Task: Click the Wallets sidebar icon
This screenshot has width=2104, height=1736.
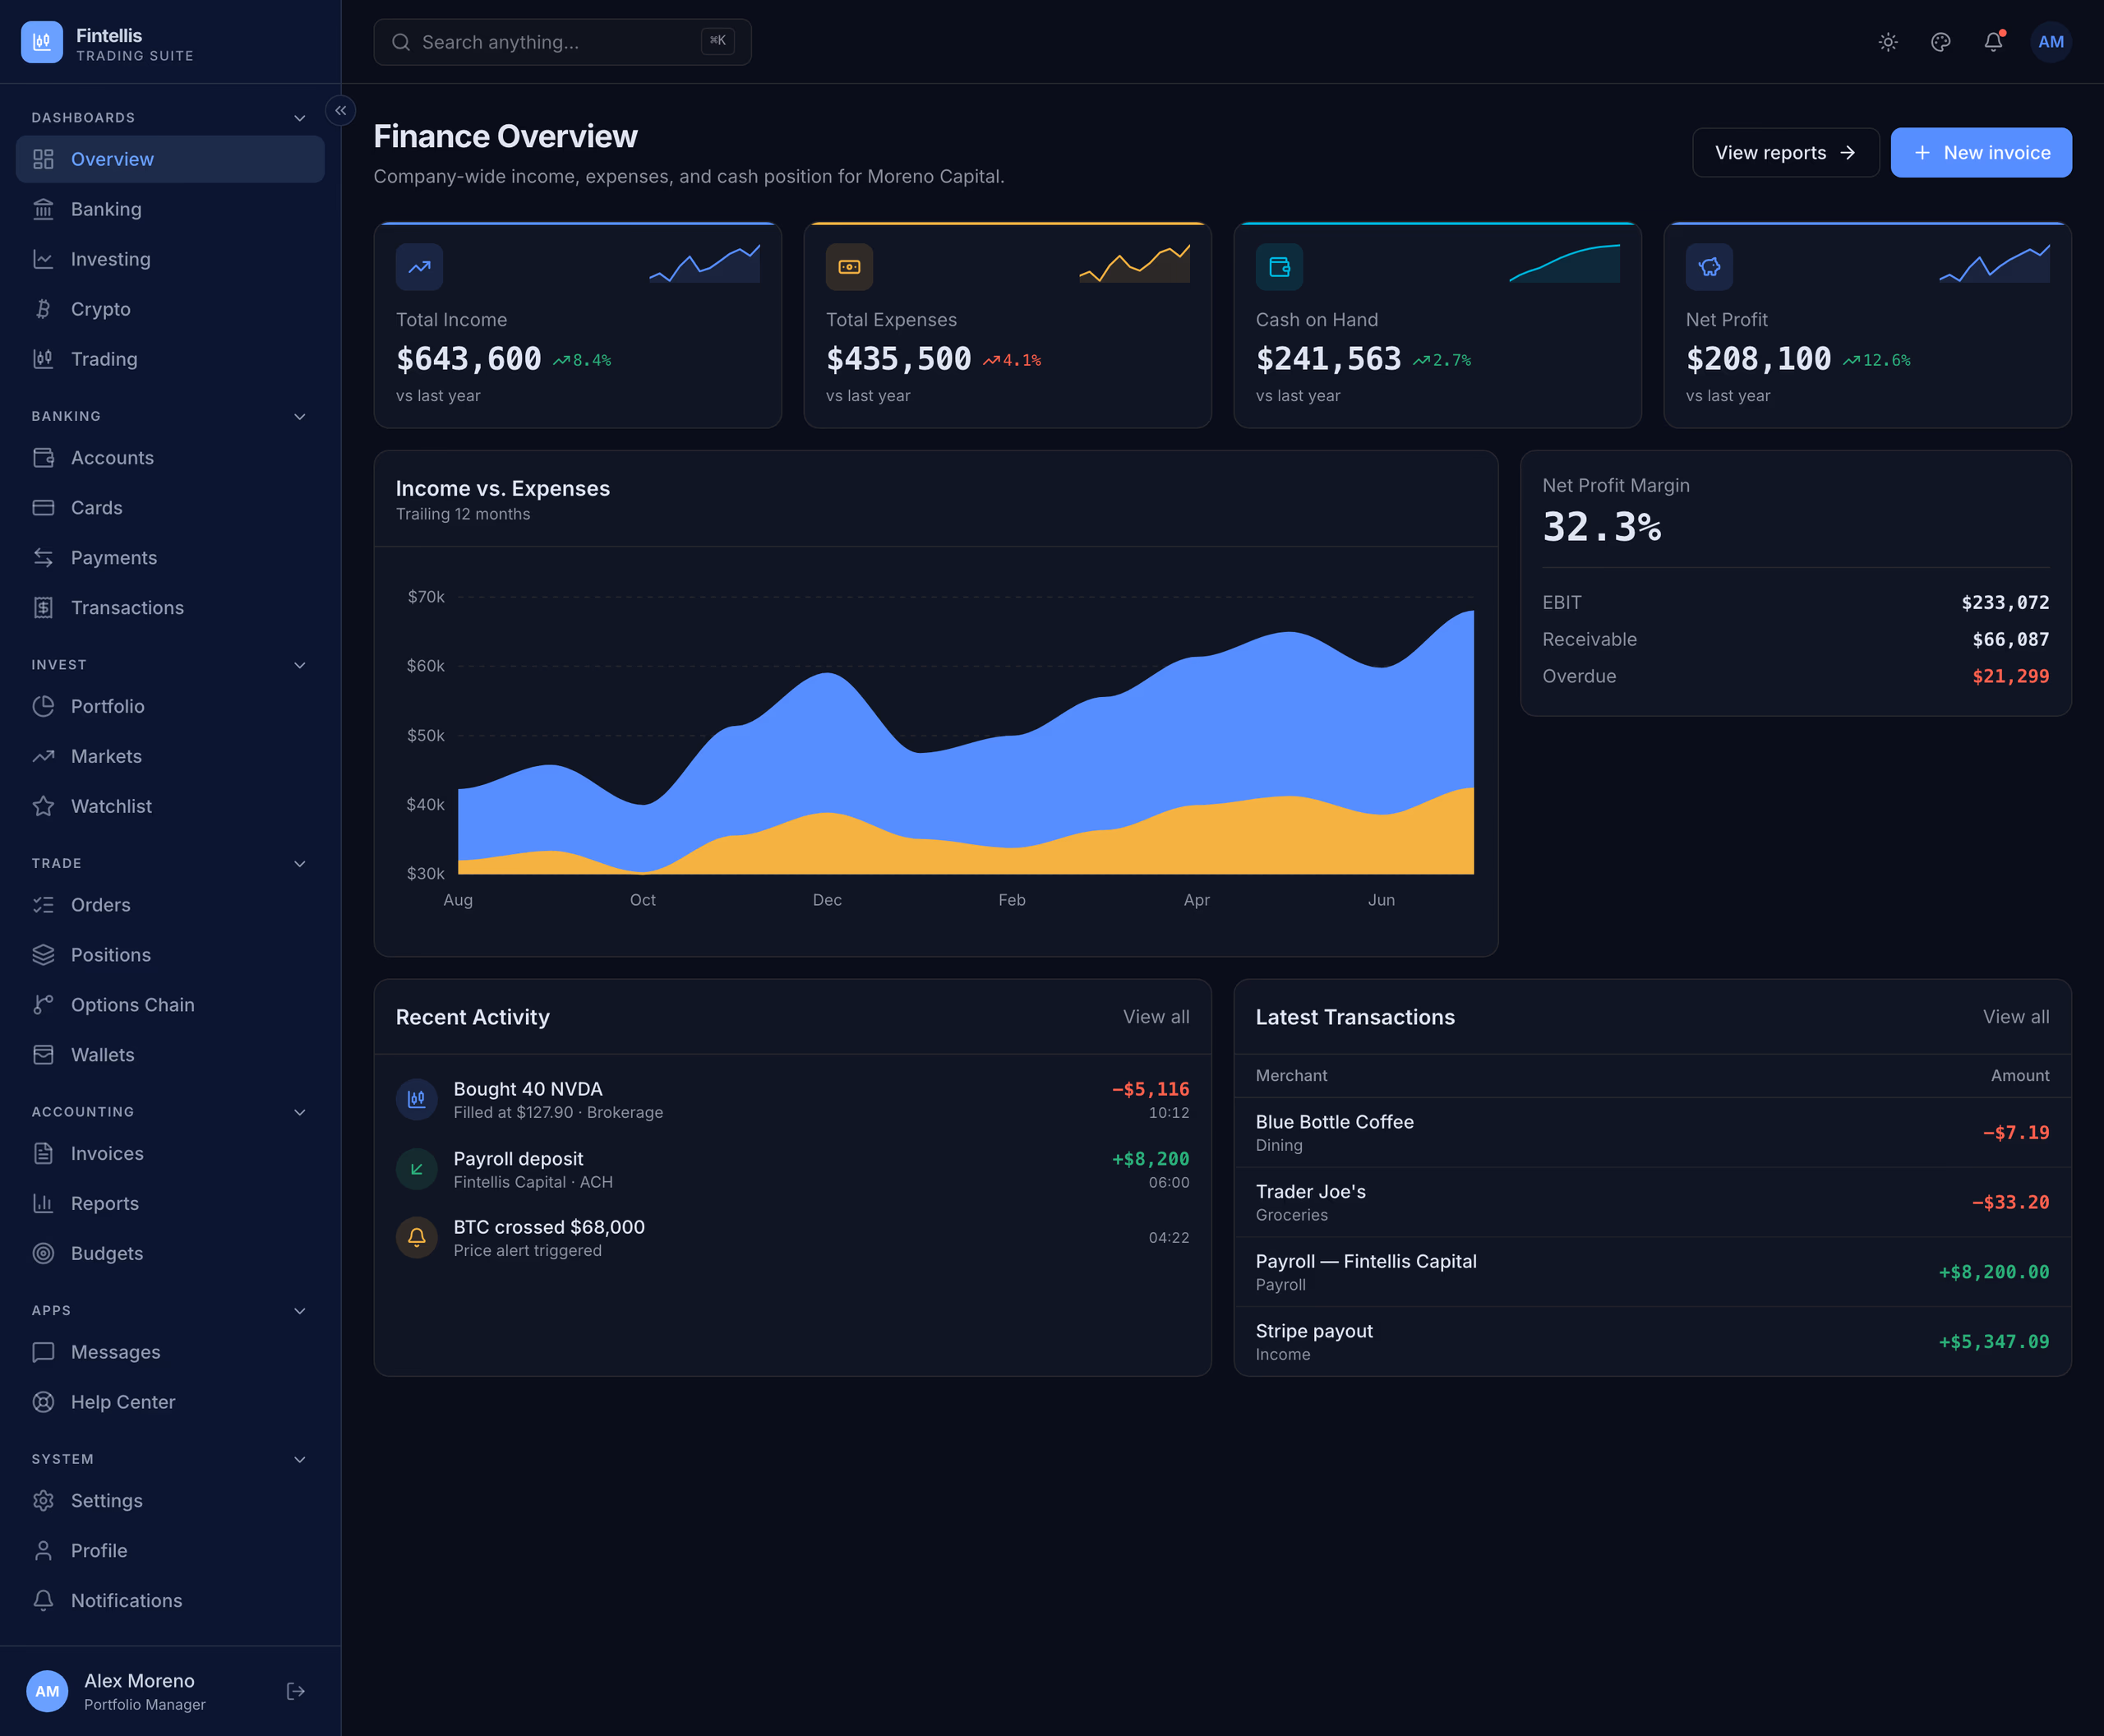Action: (43, 1055)
